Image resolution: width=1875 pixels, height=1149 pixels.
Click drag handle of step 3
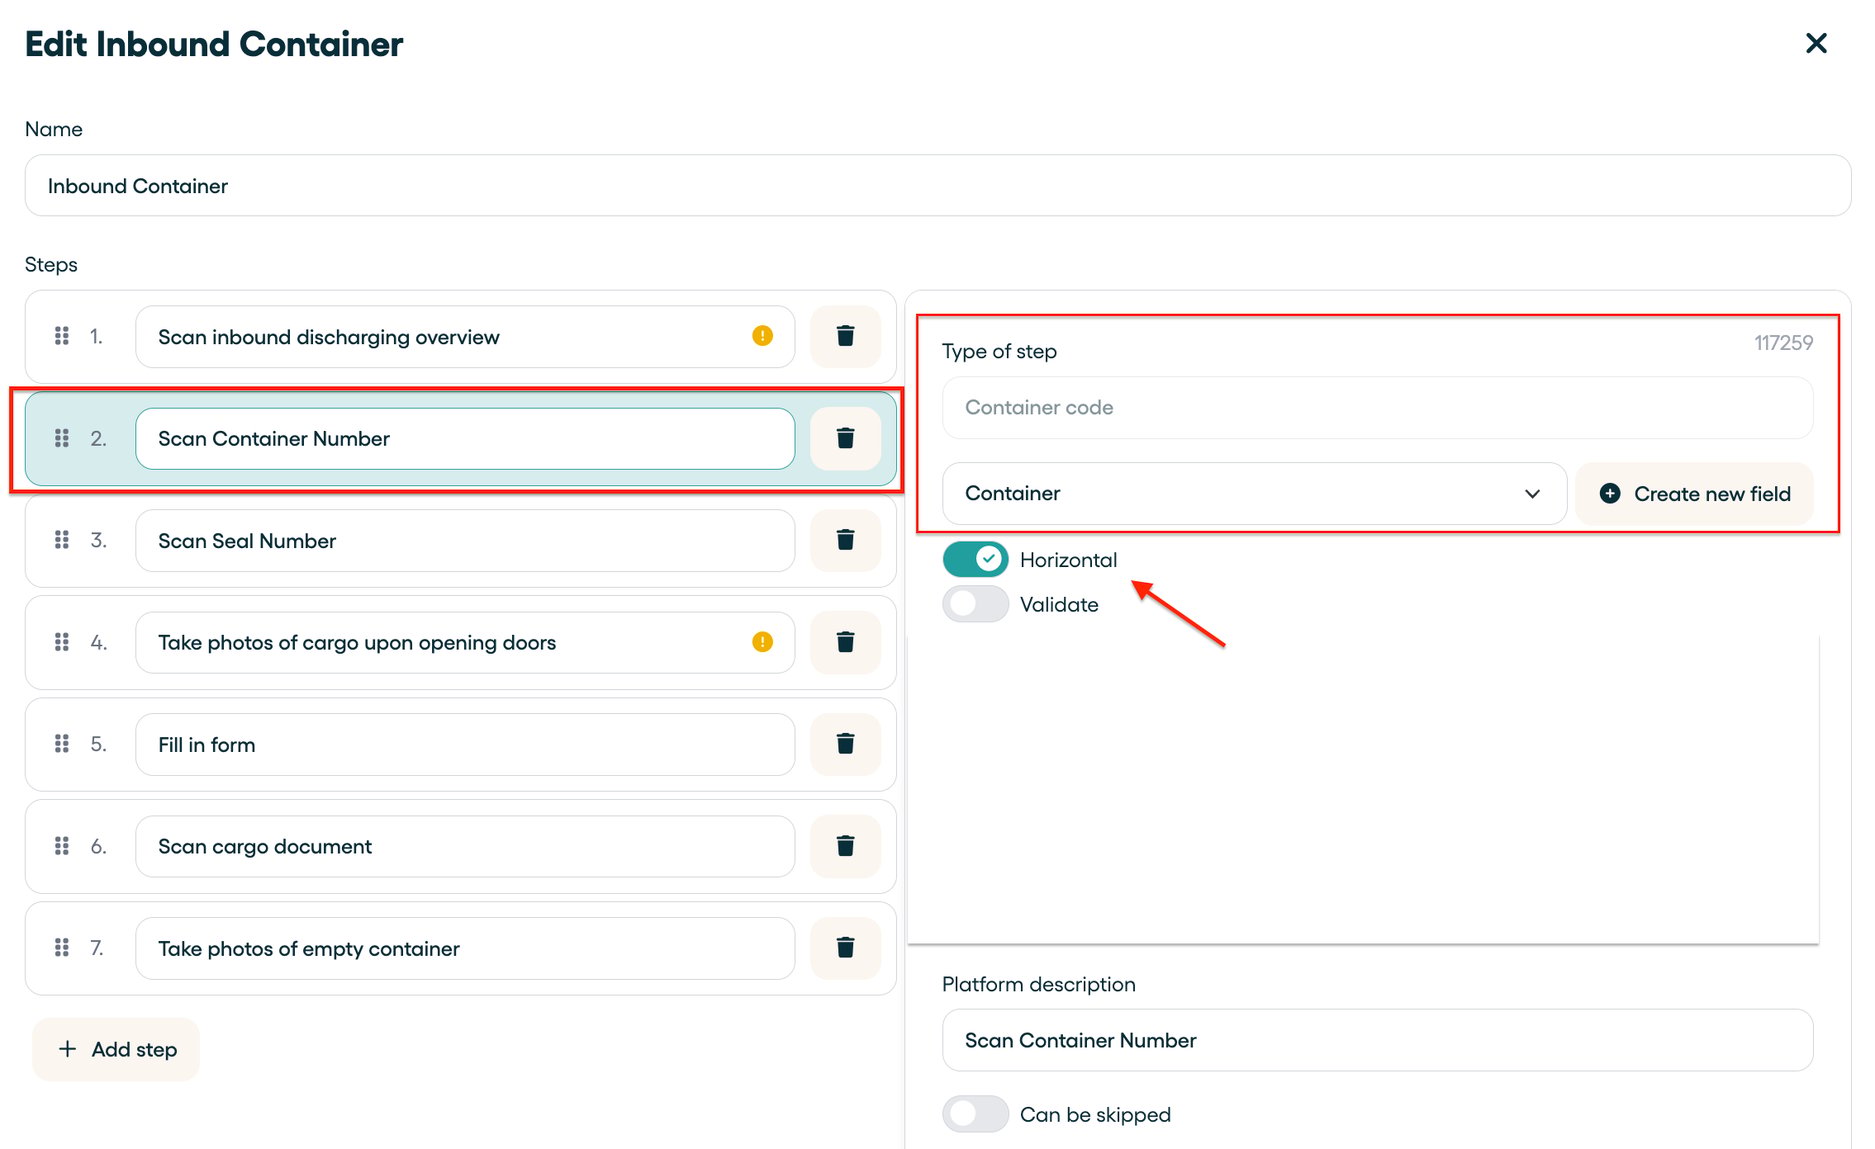click(62, 540)
